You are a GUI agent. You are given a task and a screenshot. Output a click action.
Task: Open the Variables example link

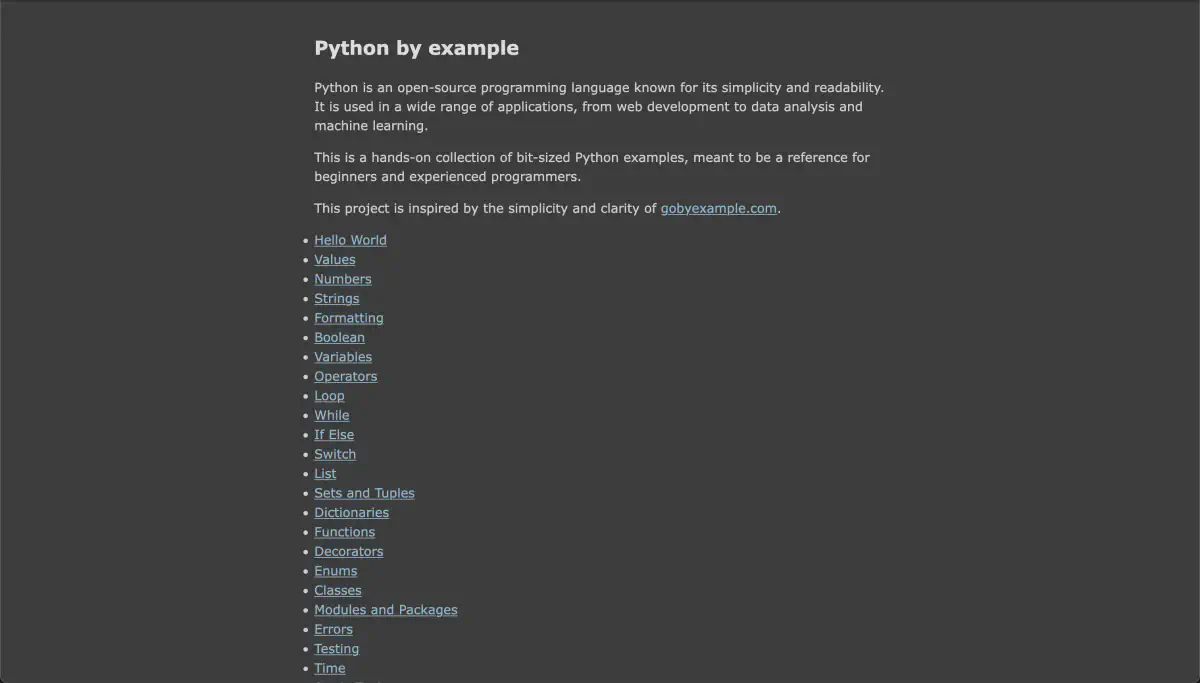pyautogui.click(x=342, y=357)
